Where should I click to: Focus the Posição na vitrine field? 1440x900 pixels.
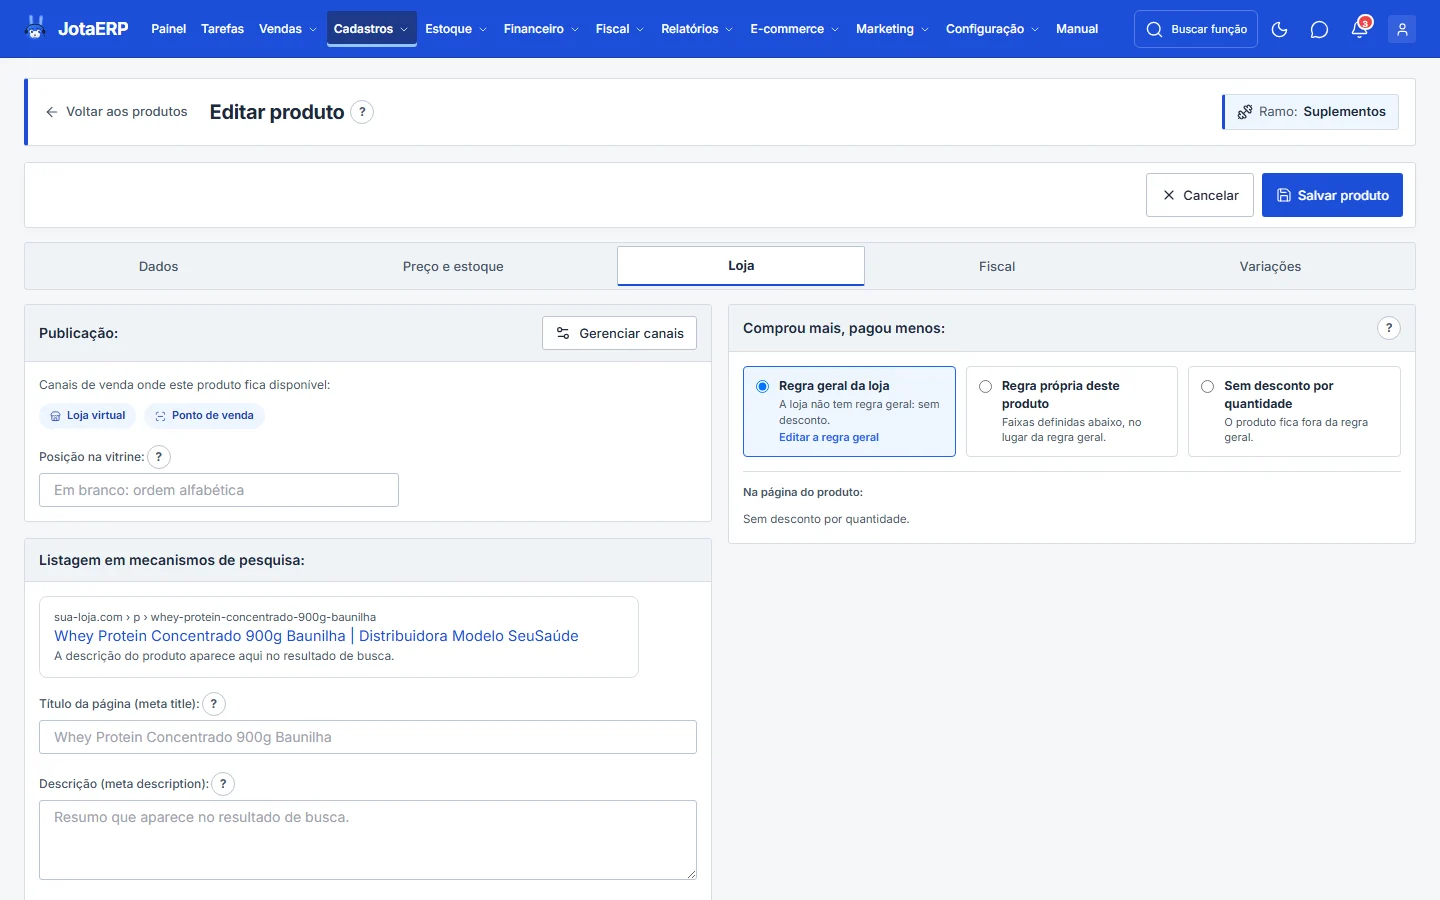pos(219,490)
